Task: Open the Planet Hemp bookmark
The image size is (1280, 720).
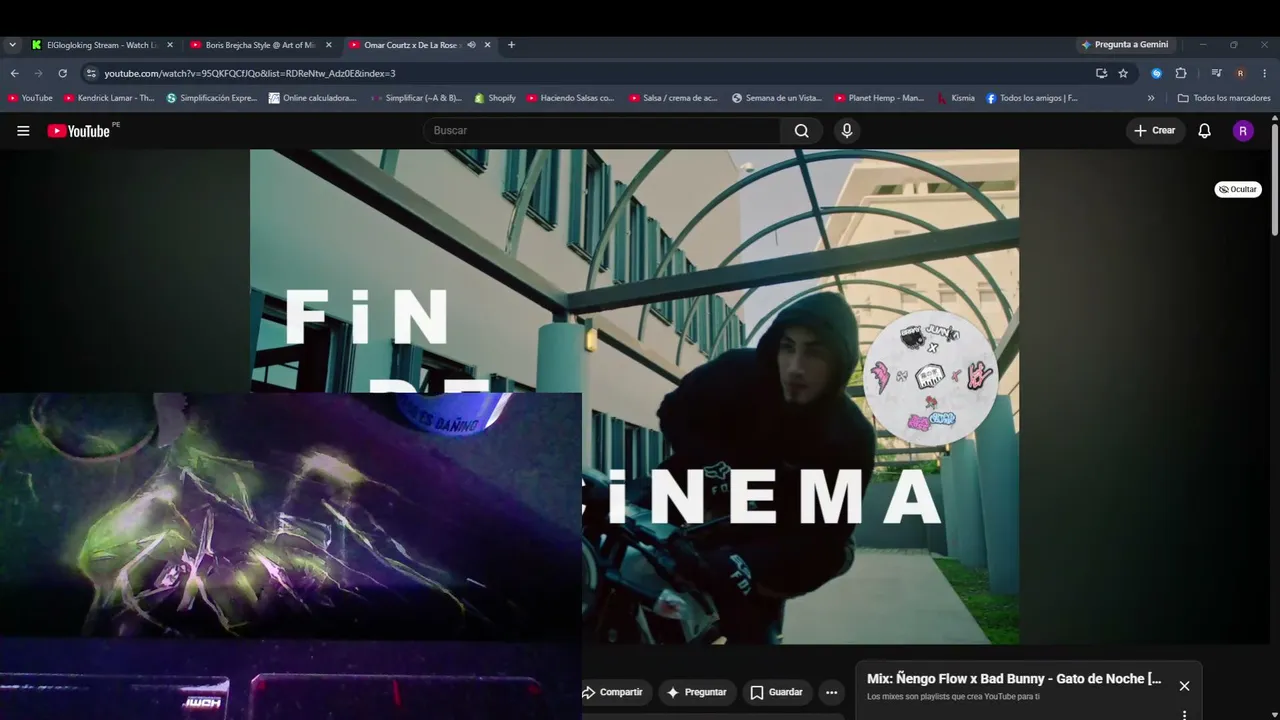Action: [x=880, y=98]
